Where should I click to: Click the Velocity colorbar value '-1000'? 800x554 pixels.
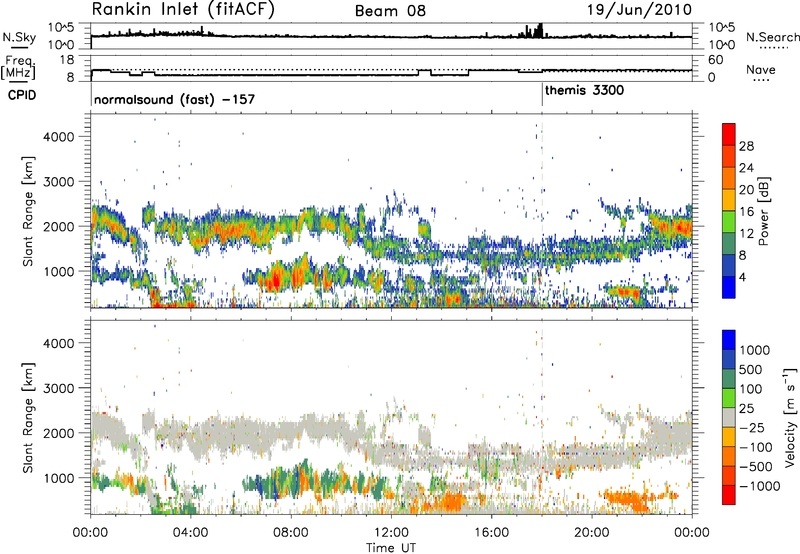tap(759, 486)
